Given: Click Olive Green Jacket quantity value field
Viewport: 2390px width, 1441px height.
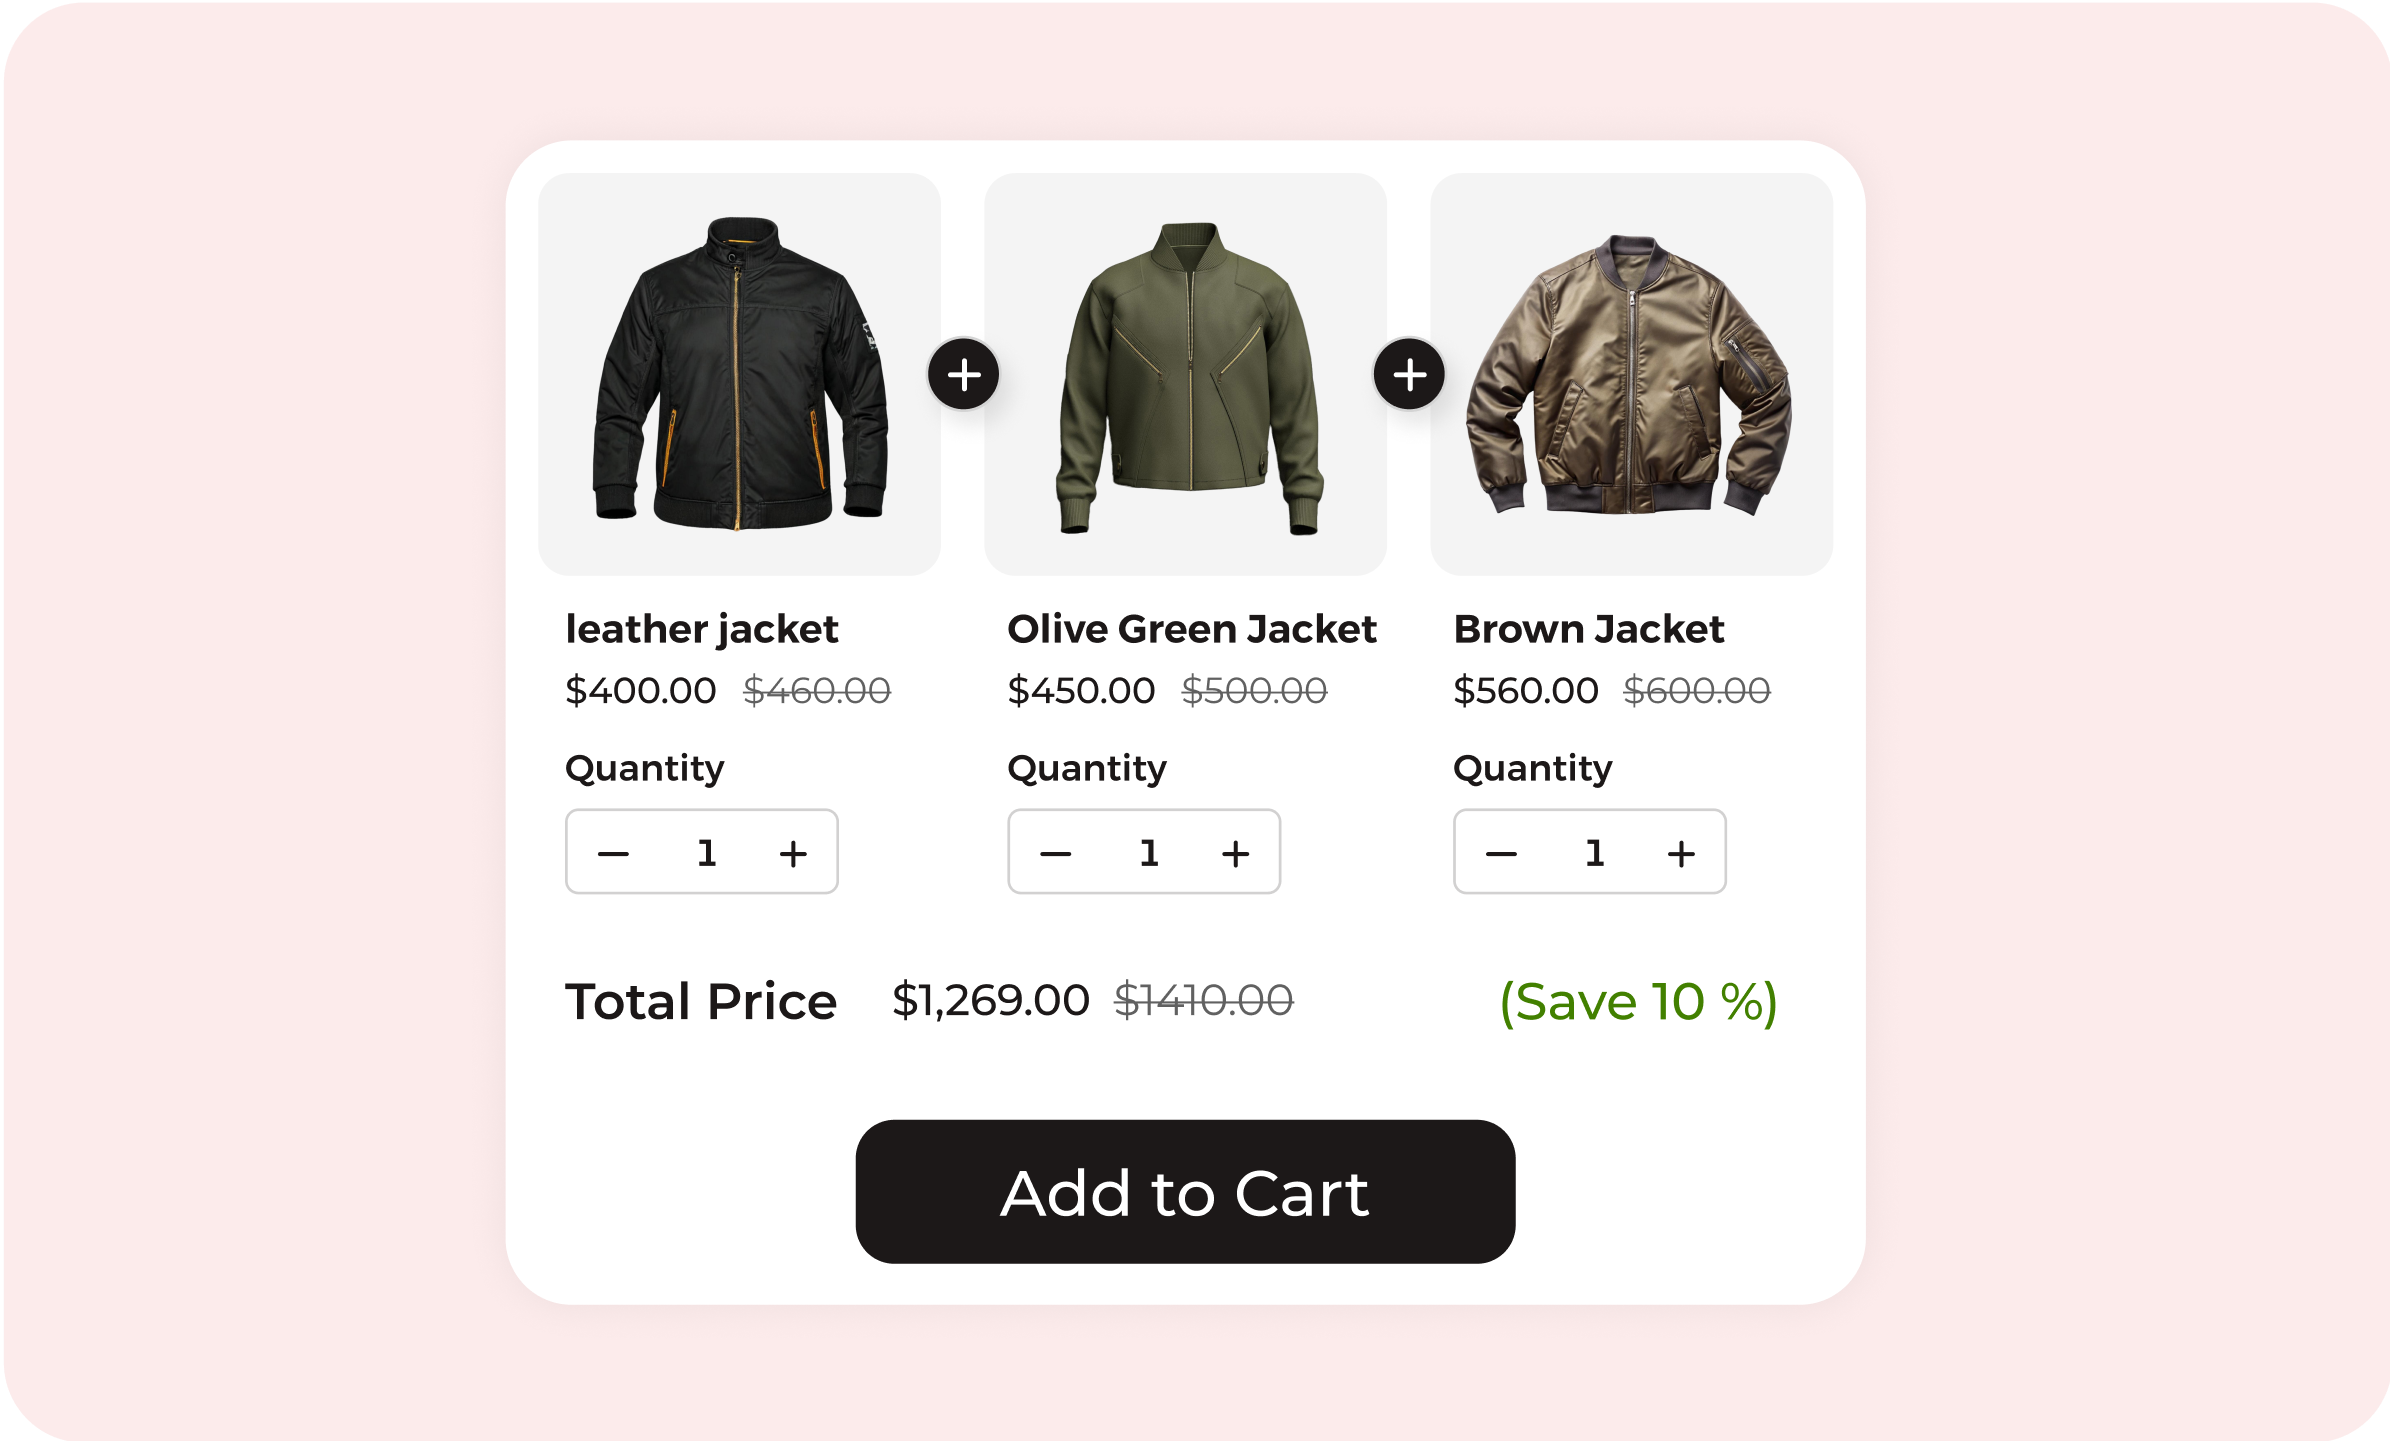Looking at the screenshot, I should pyautogui.click(x=1148, y=853).
